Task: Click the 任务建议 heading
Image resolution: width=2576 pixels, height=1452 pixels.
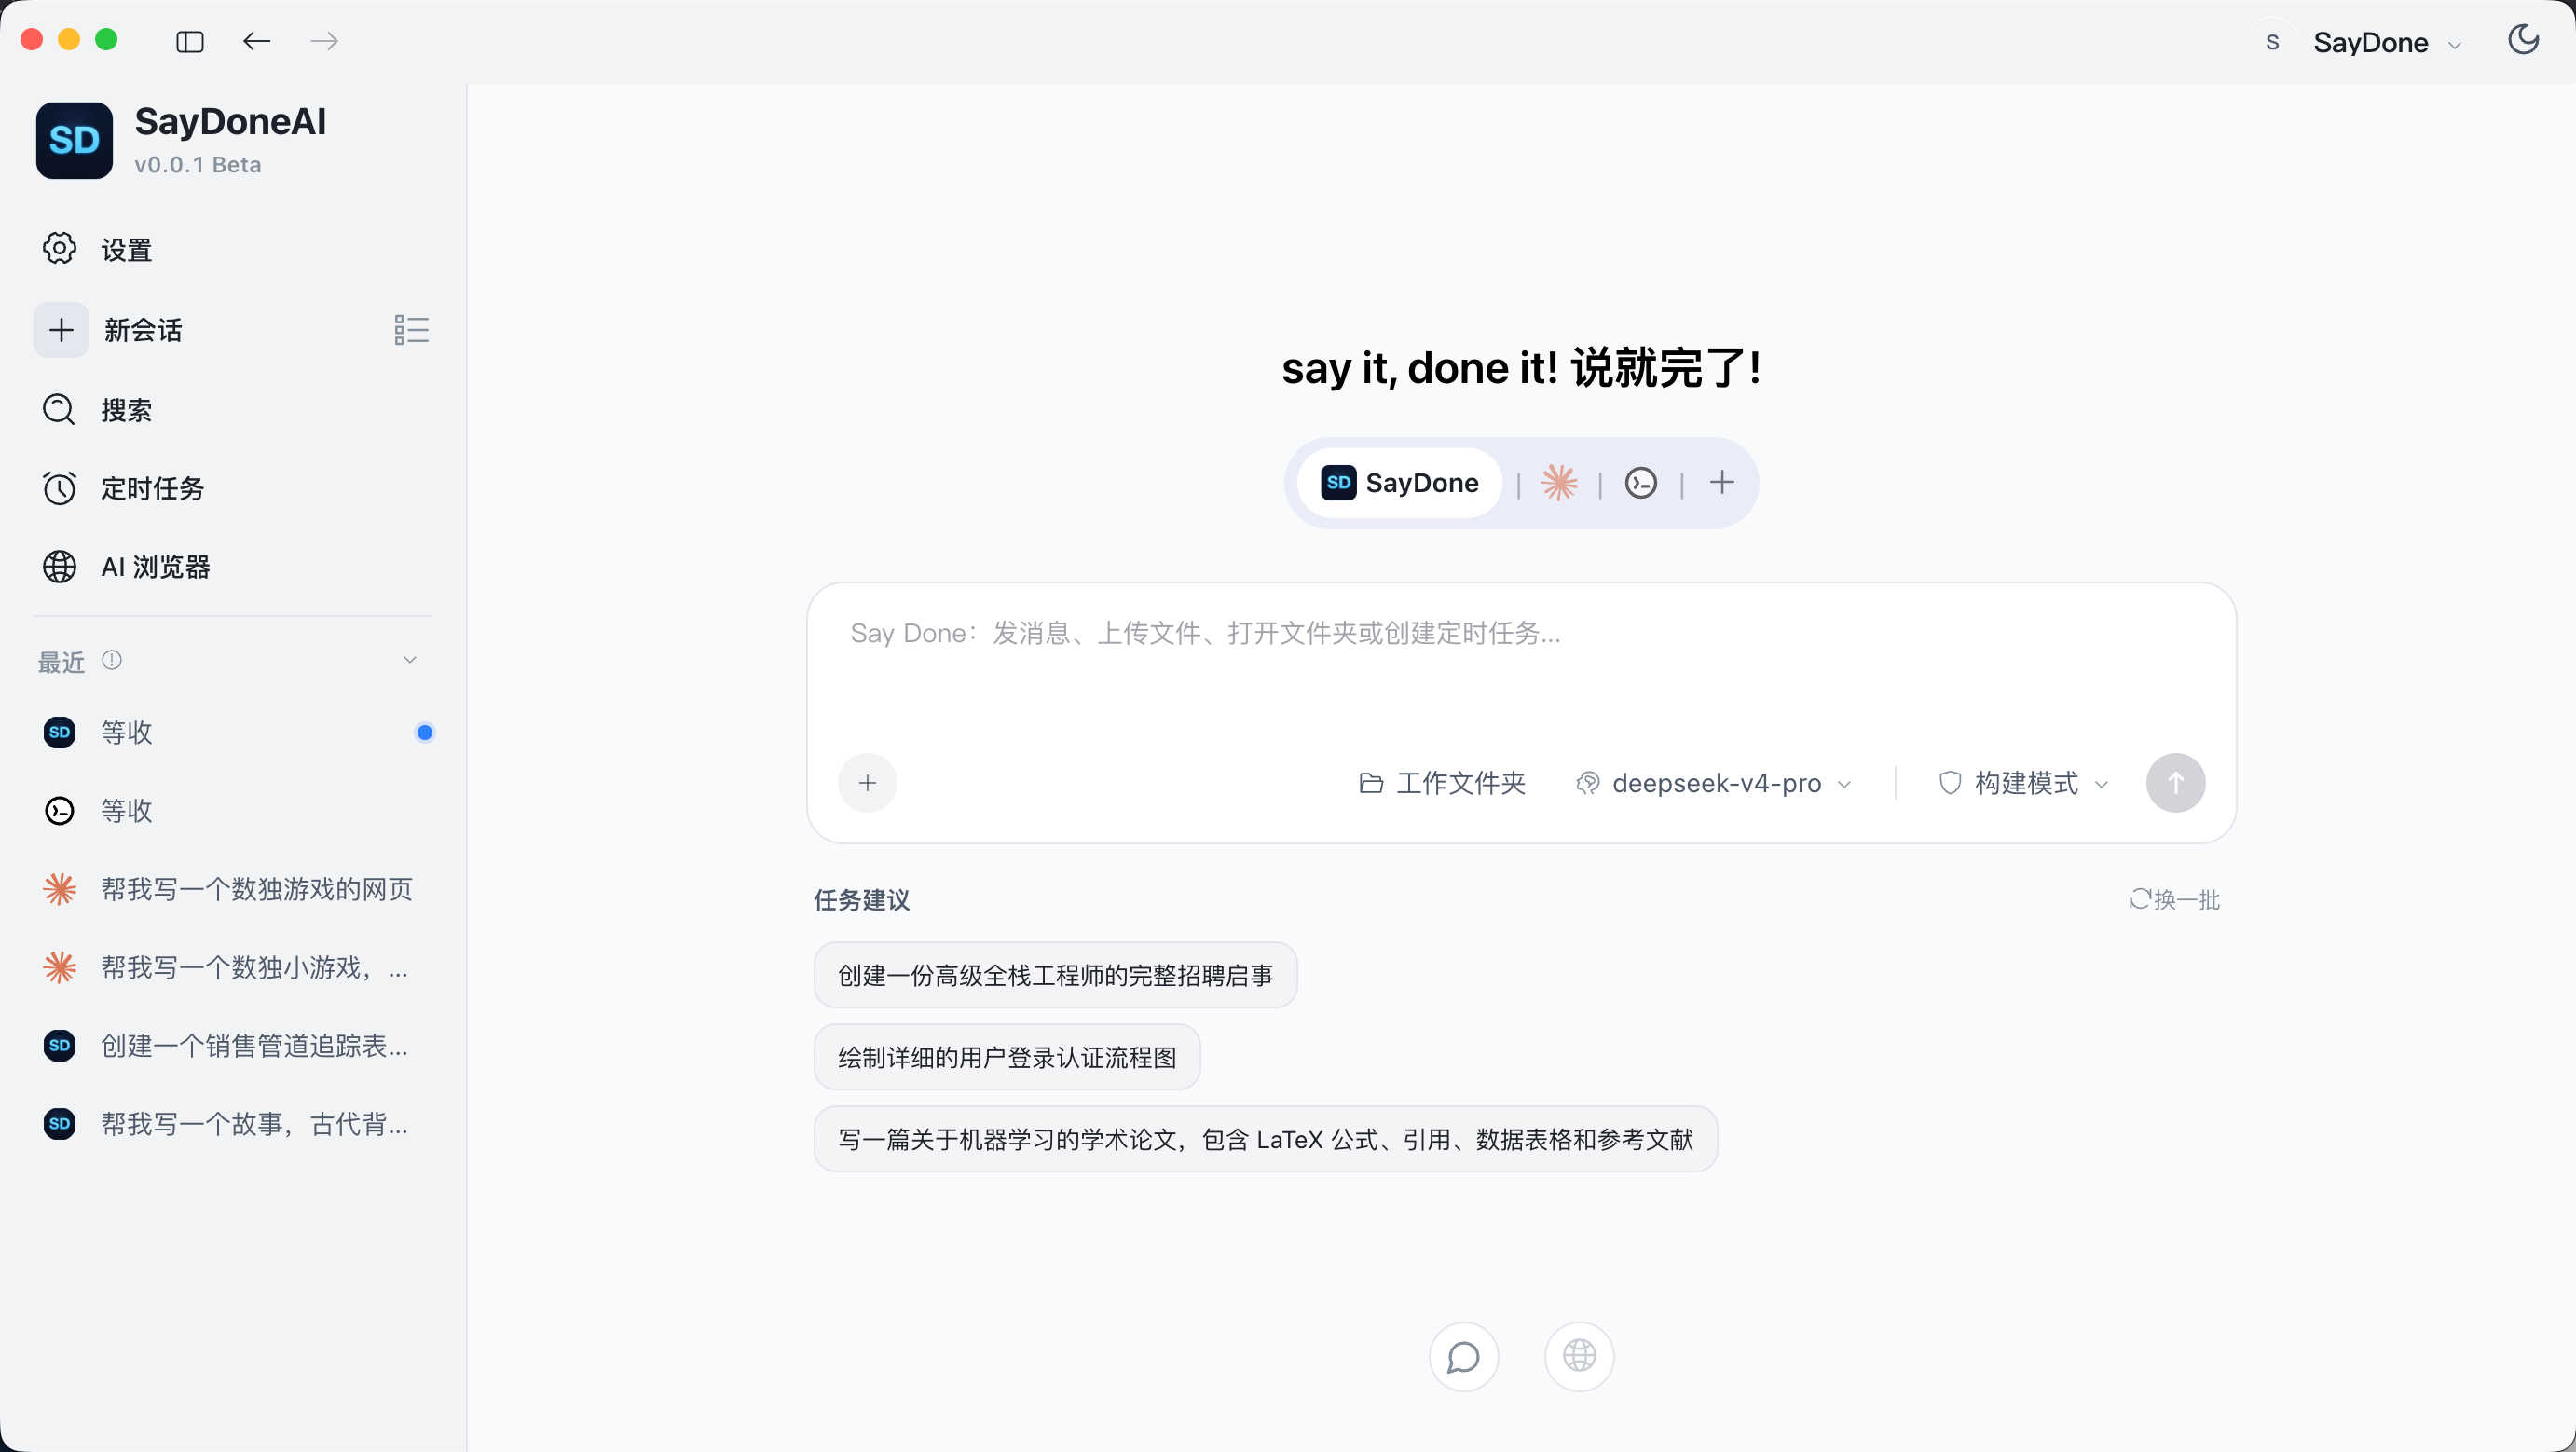Action: [x=861, y=900]
